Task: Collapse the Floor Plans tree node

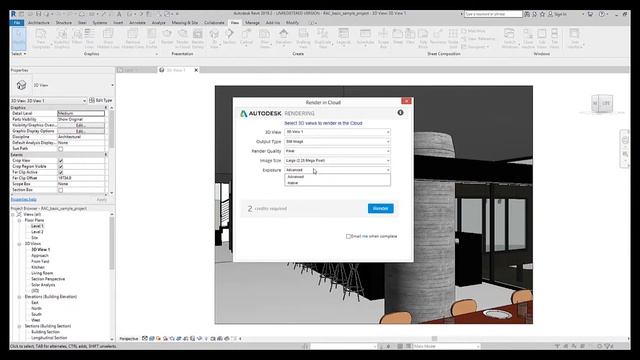Action: coord(19,220)
